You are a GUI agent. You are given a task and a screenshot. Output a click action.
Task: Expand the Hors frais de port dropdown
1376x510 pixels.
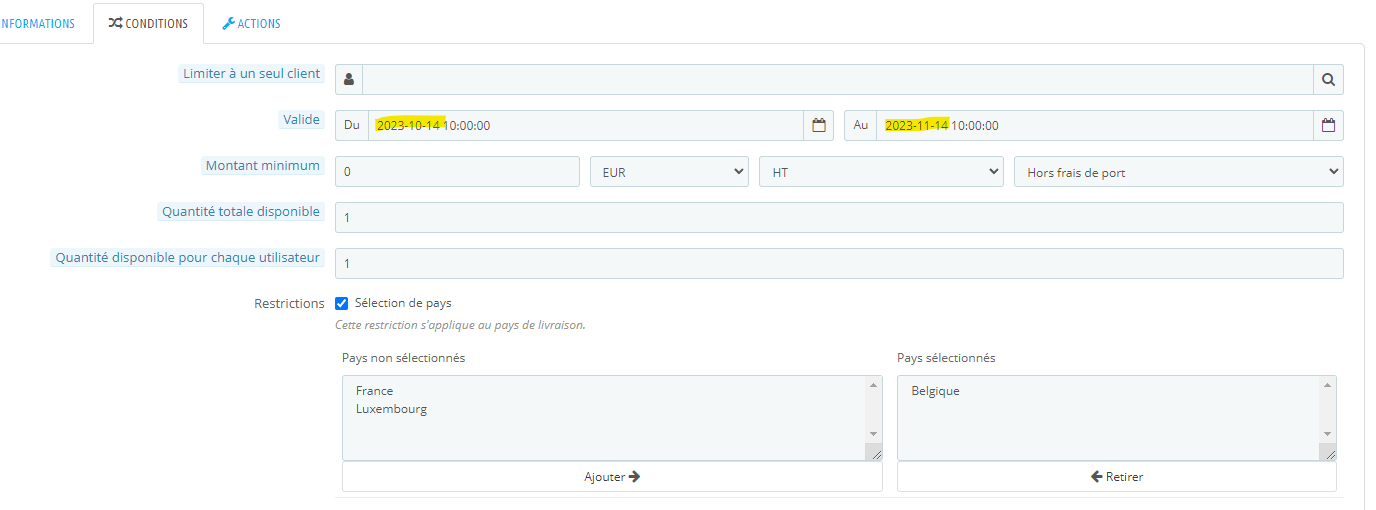tap(1179, 171)
